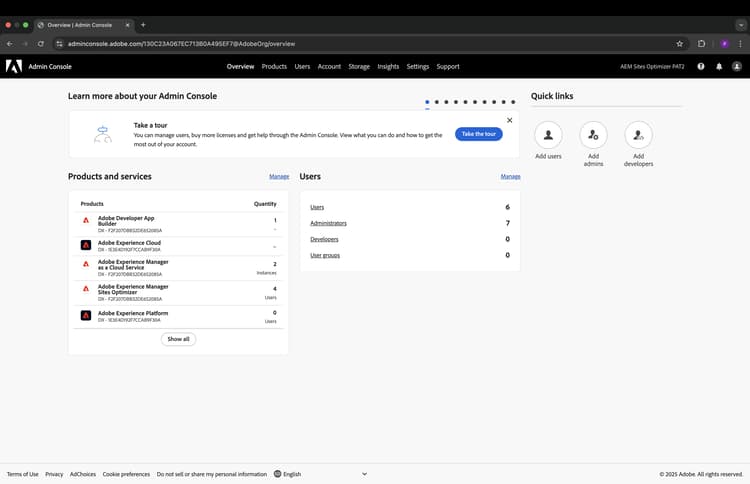The height and width of the screenshot is (484, 750).
Task: Open the browser extensions puzzle icon
Action: pyautogui.click(x=701, y=44)
